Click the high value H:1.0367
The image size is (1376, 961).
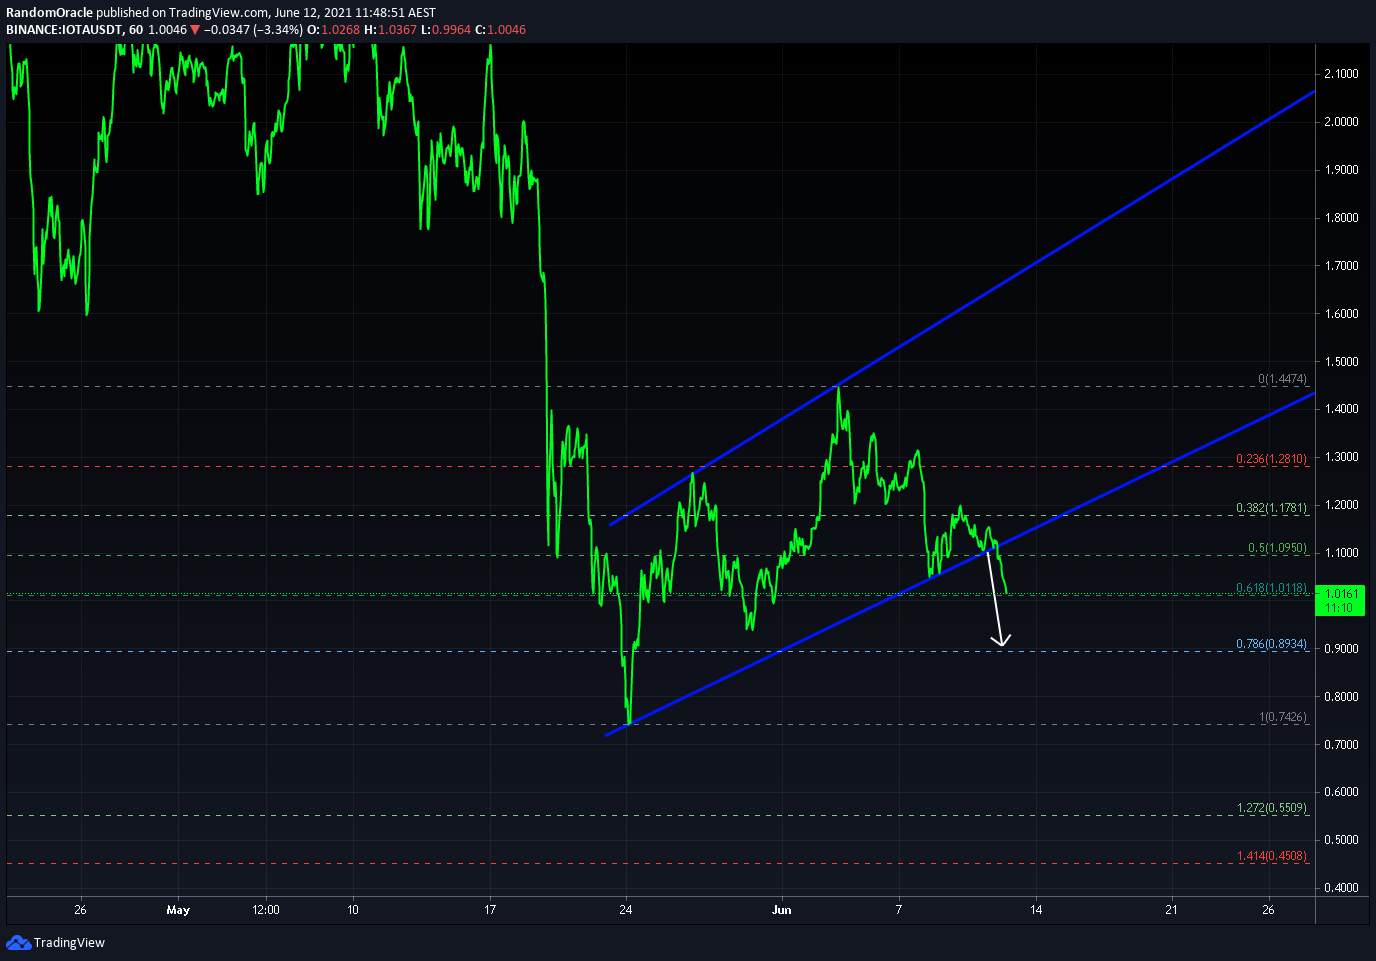pos(390,30)
